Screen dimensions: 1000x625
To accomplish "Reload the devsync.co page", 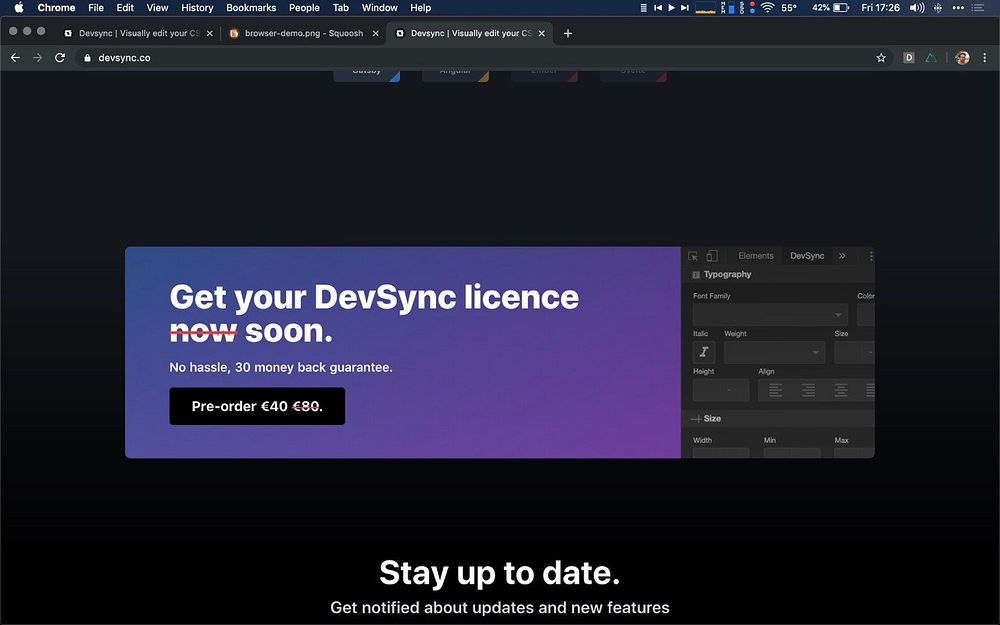I will click(60, 58).
